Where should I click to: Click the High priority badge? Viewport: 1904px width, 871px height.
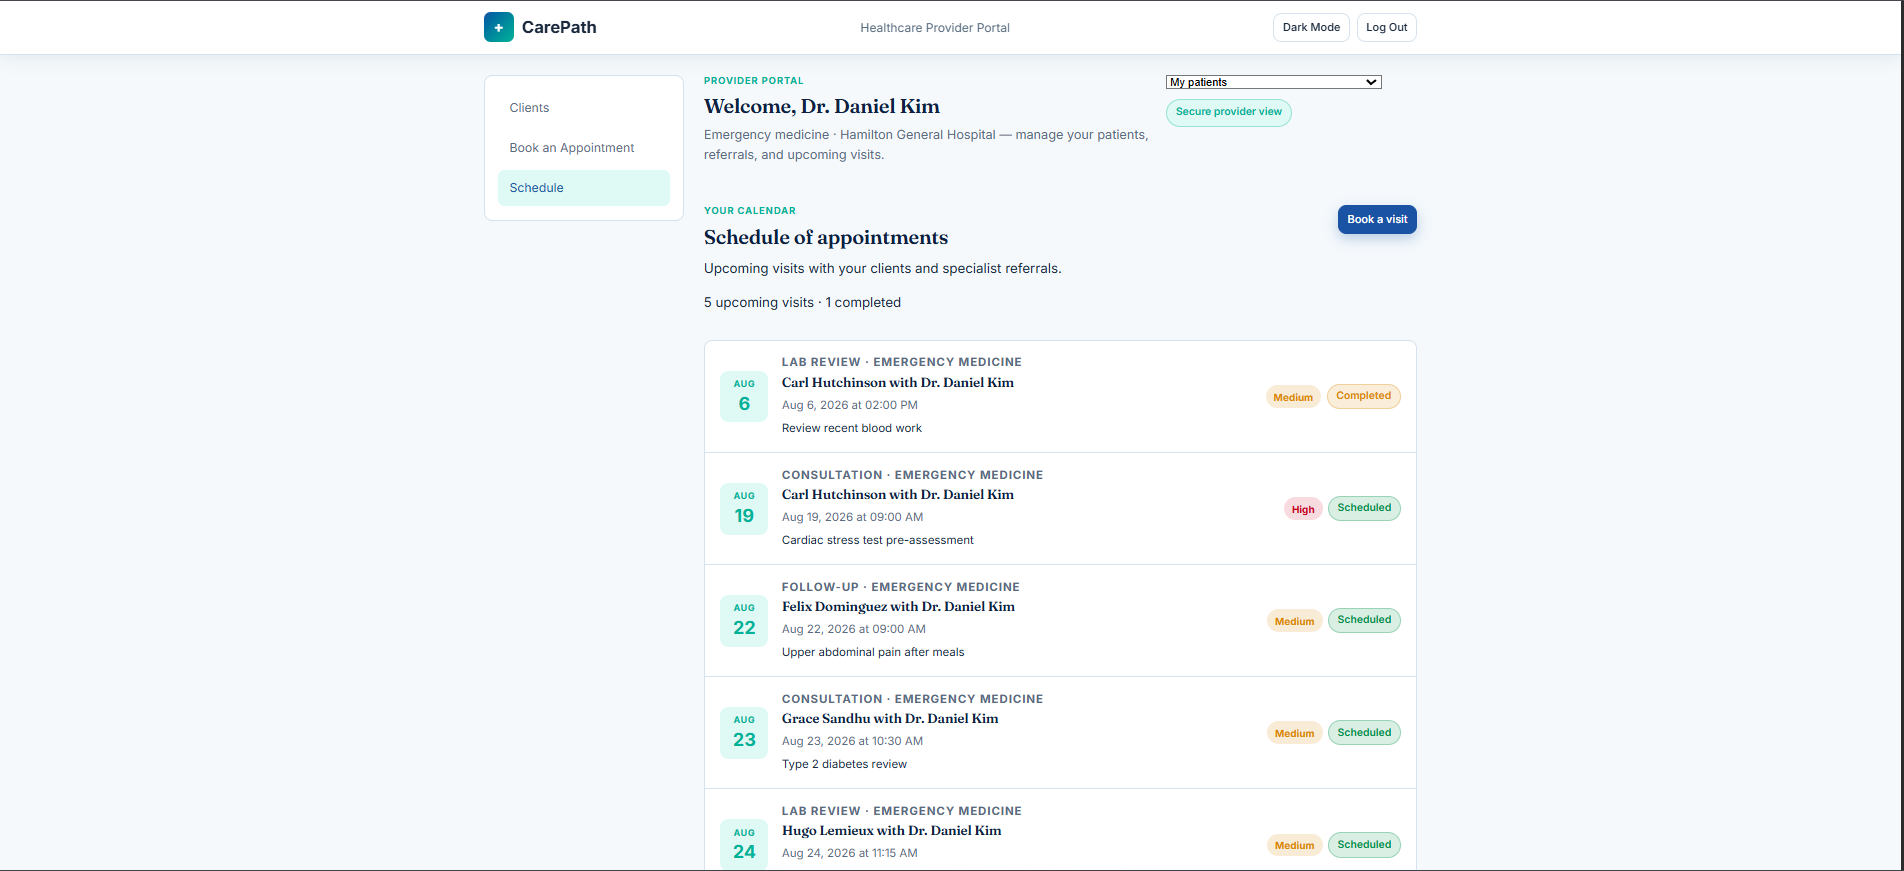pyautogui.click(x=1303, y=509)
